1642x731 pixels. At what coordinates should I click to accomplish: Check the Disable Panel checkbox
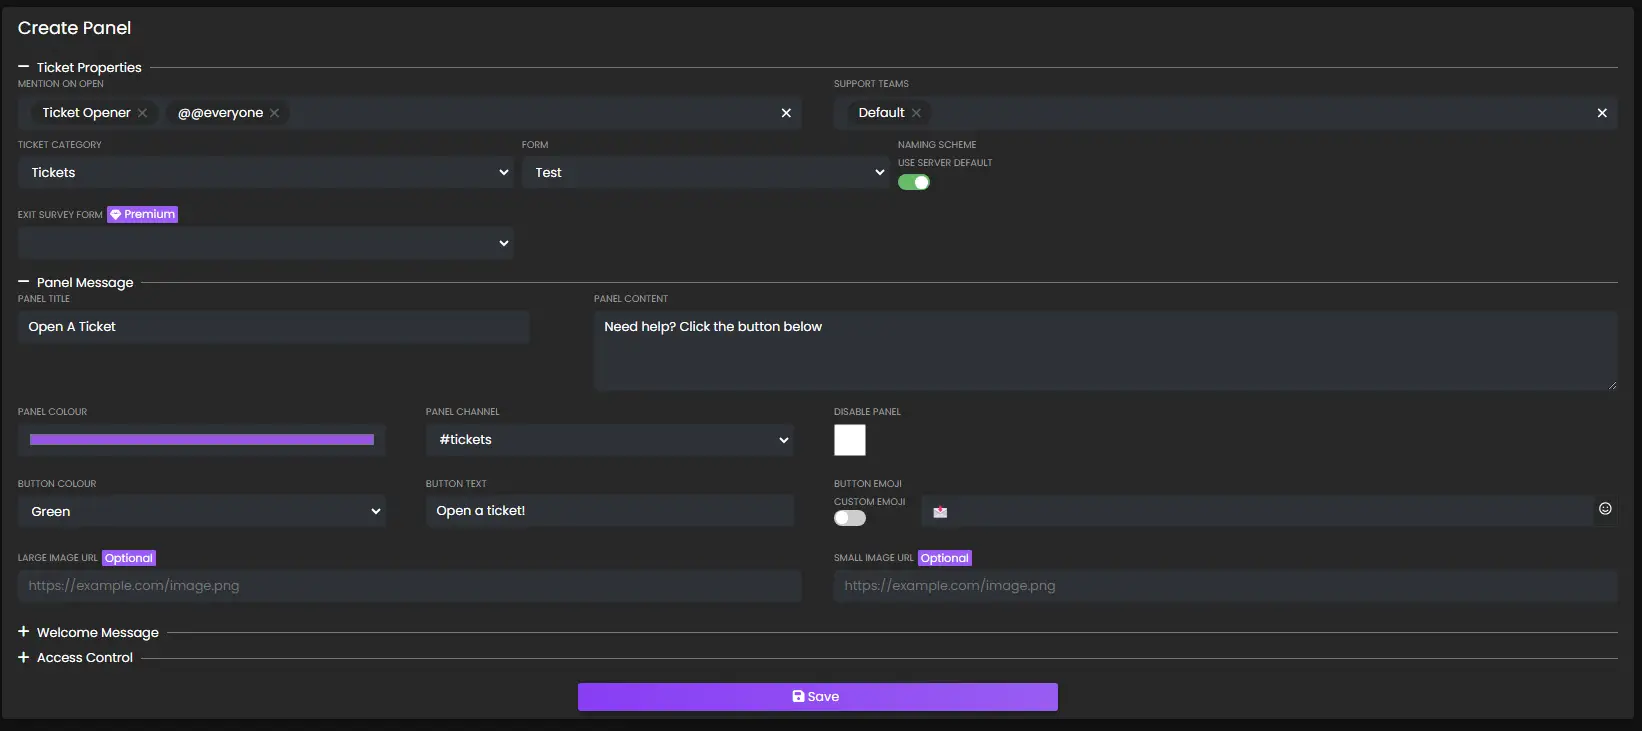click(x=849, y=440)
